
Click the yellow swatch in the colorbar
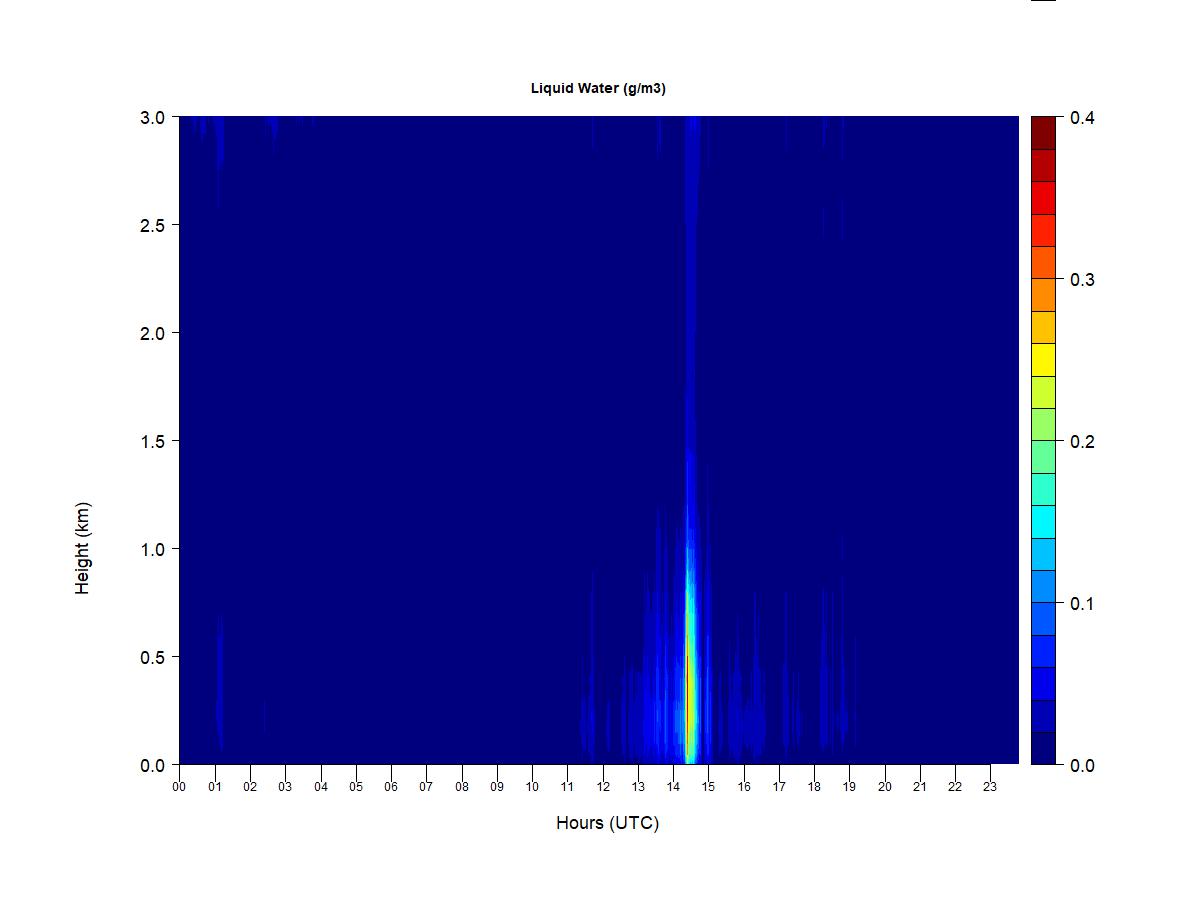[1043, 360]
